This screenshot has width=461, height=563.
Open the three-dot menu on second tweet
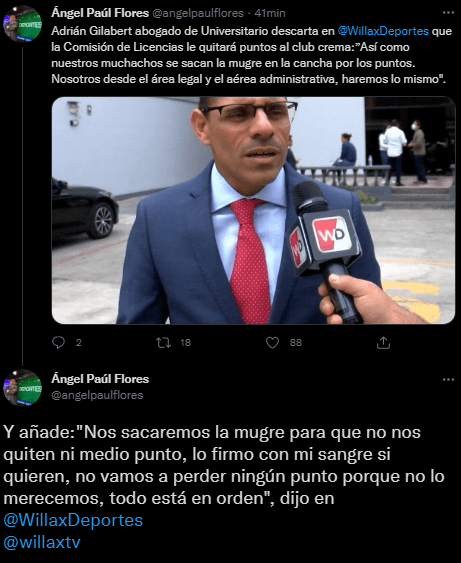[448, 380]
